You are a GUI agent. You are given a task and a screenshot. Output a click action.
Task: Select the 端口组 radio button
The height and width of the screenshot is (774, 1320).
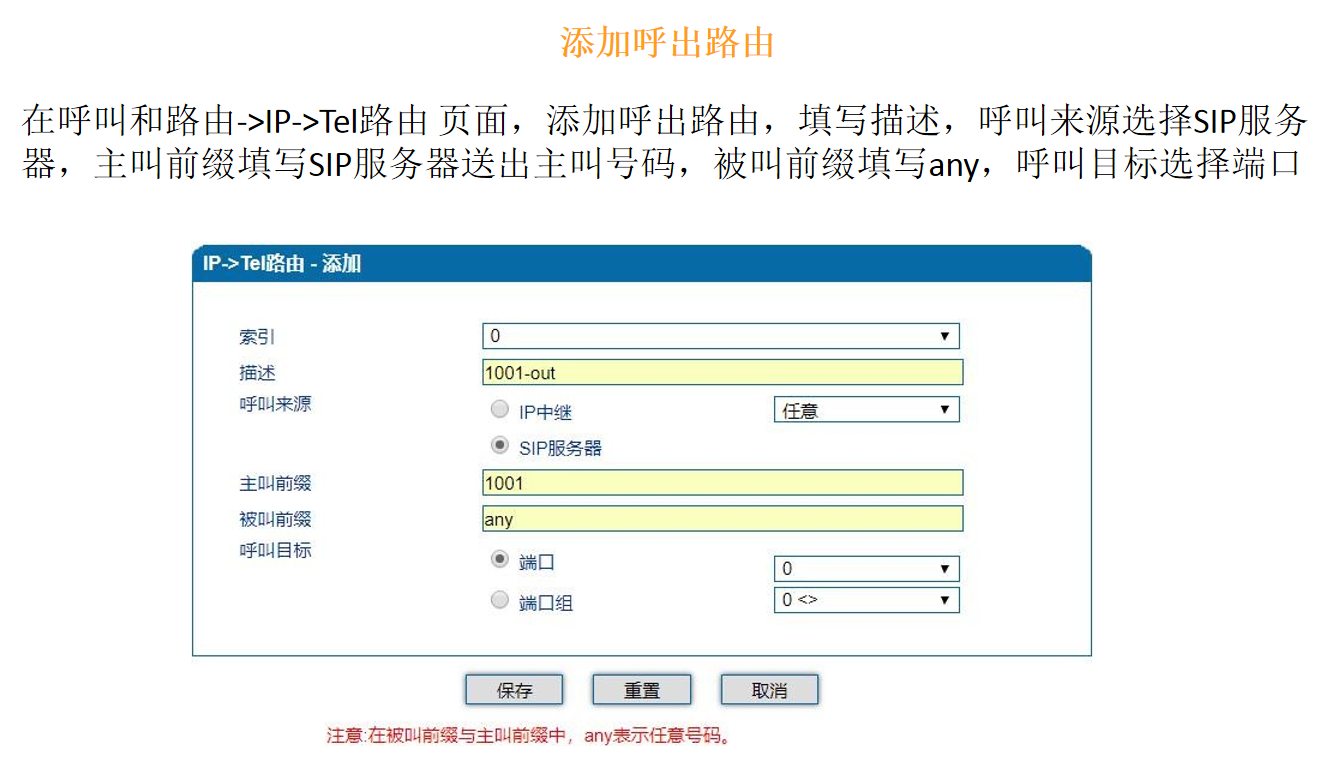(499, 600)
